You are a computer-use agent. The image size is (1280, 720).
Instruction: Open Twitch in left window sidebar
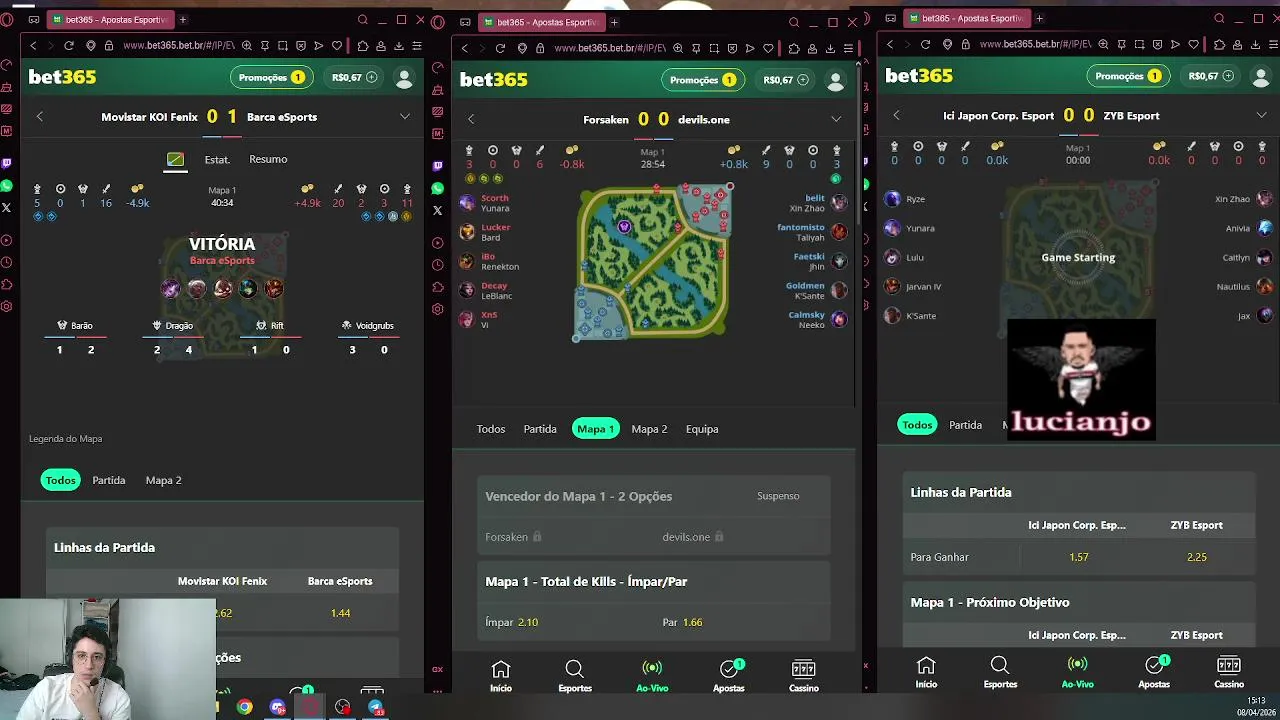pos(7,163)
